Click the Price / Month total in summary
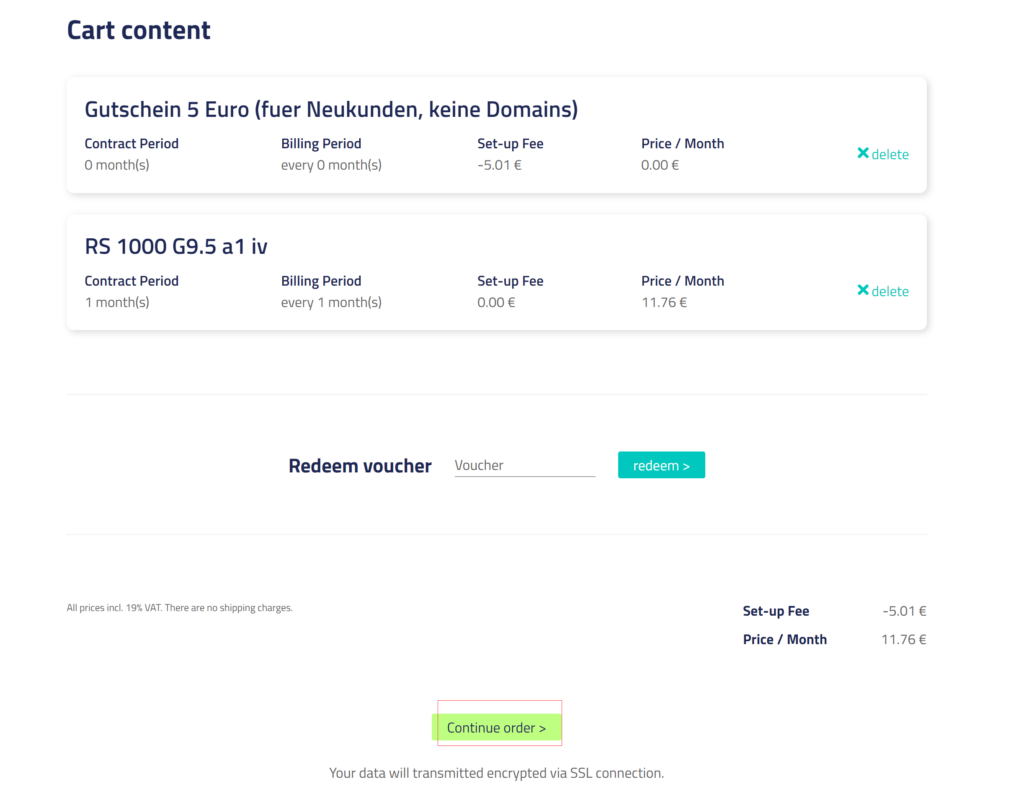 click(x=903, y=639)
